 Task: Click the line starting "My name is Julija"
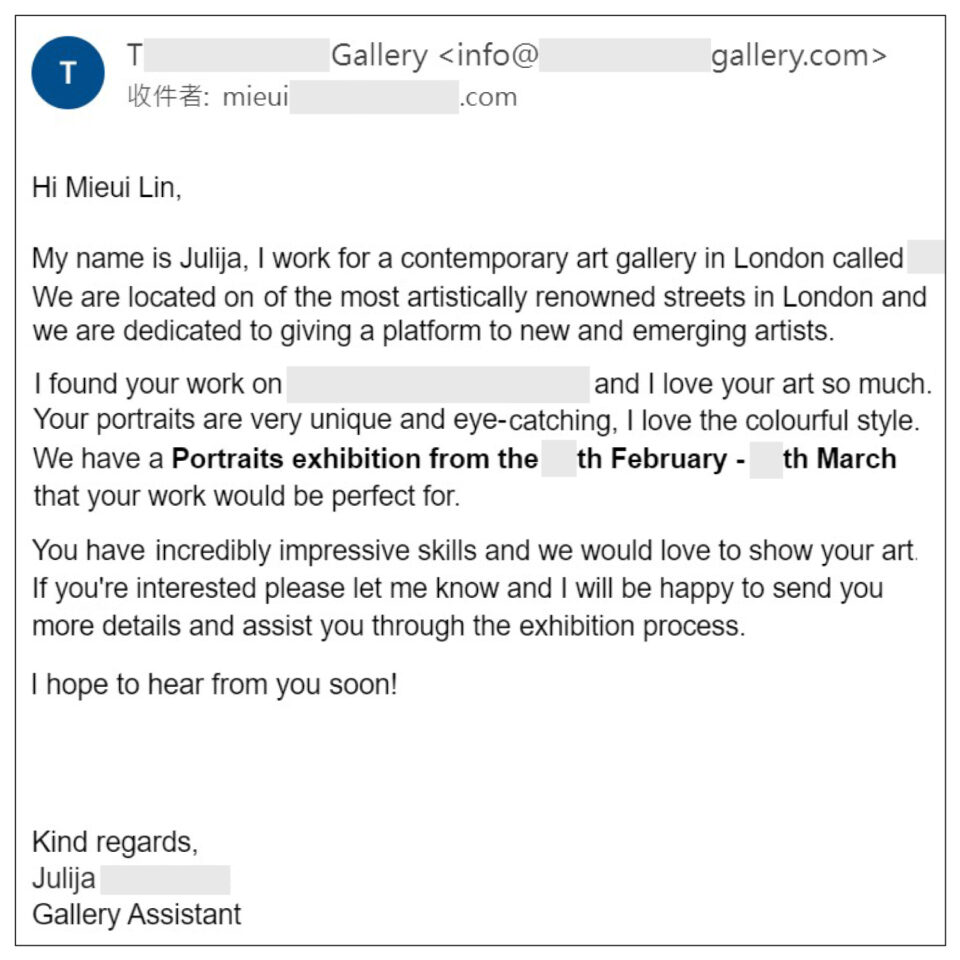(x=468, y=258)
